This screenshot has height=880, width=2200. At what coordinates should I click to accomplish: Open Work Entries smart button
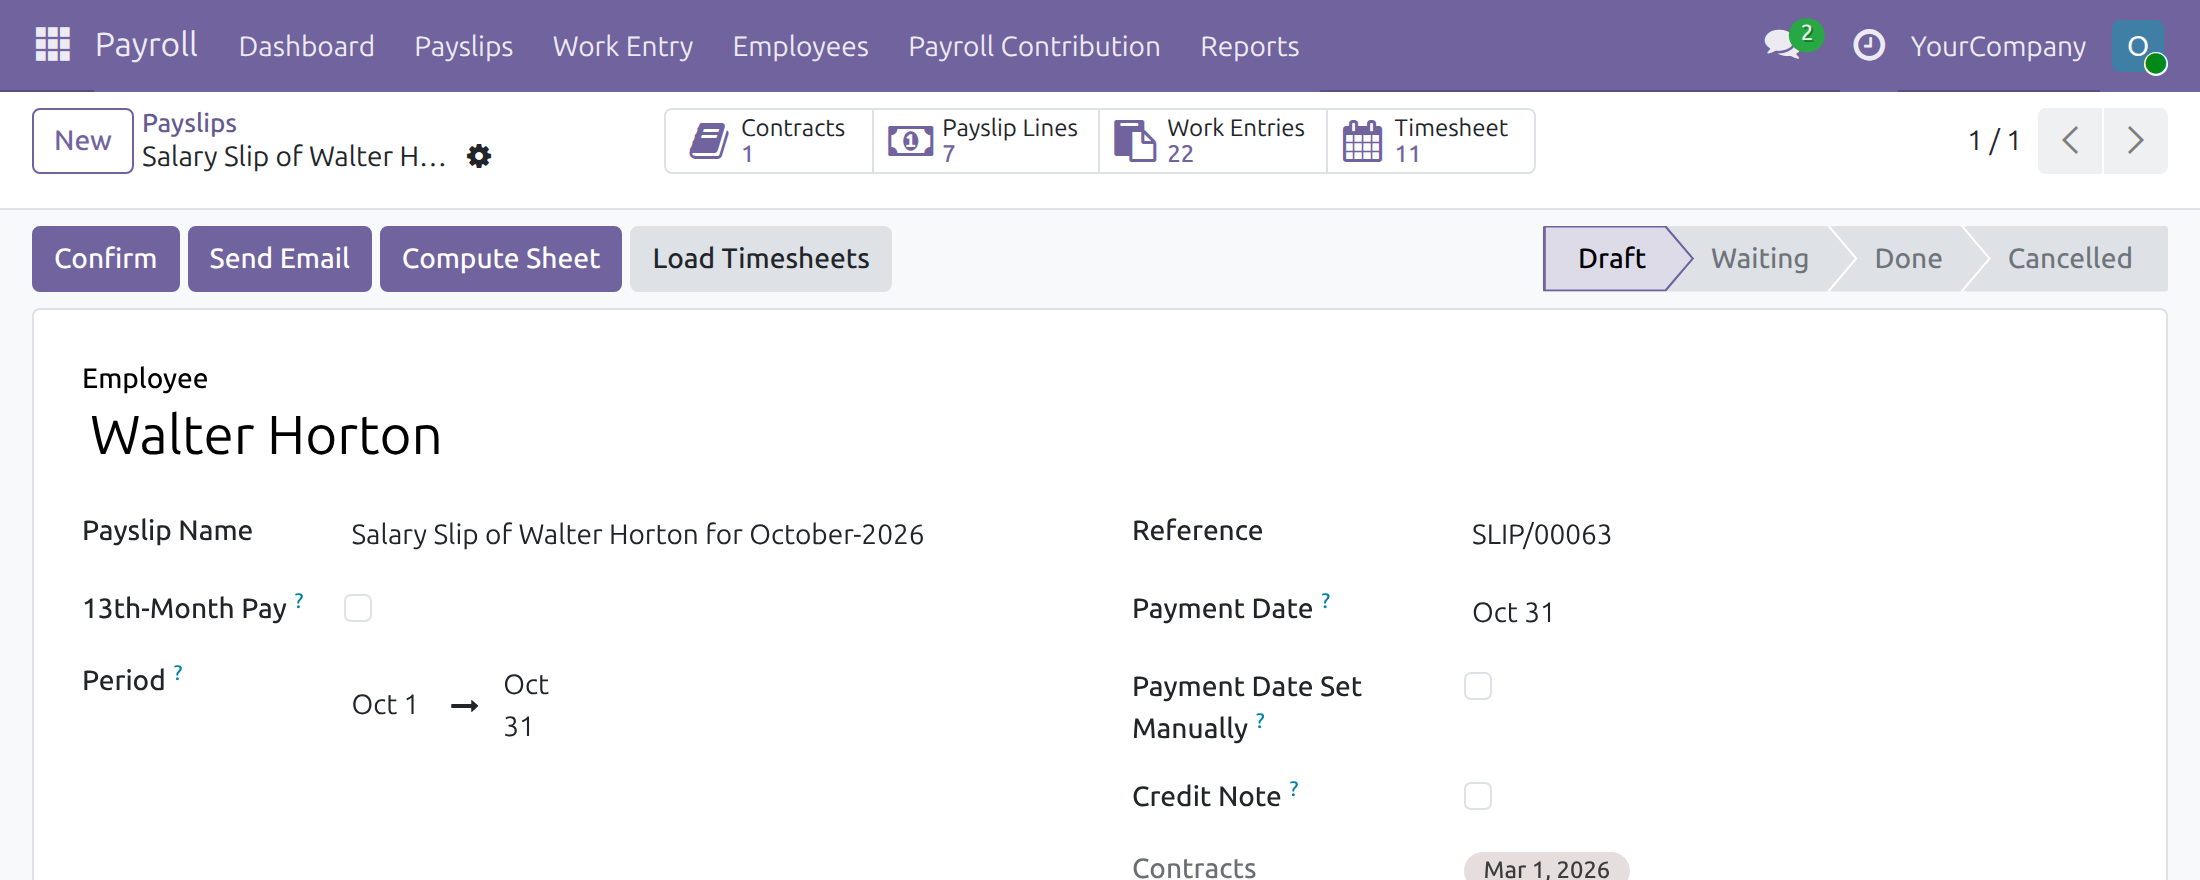click(1213, 141)
